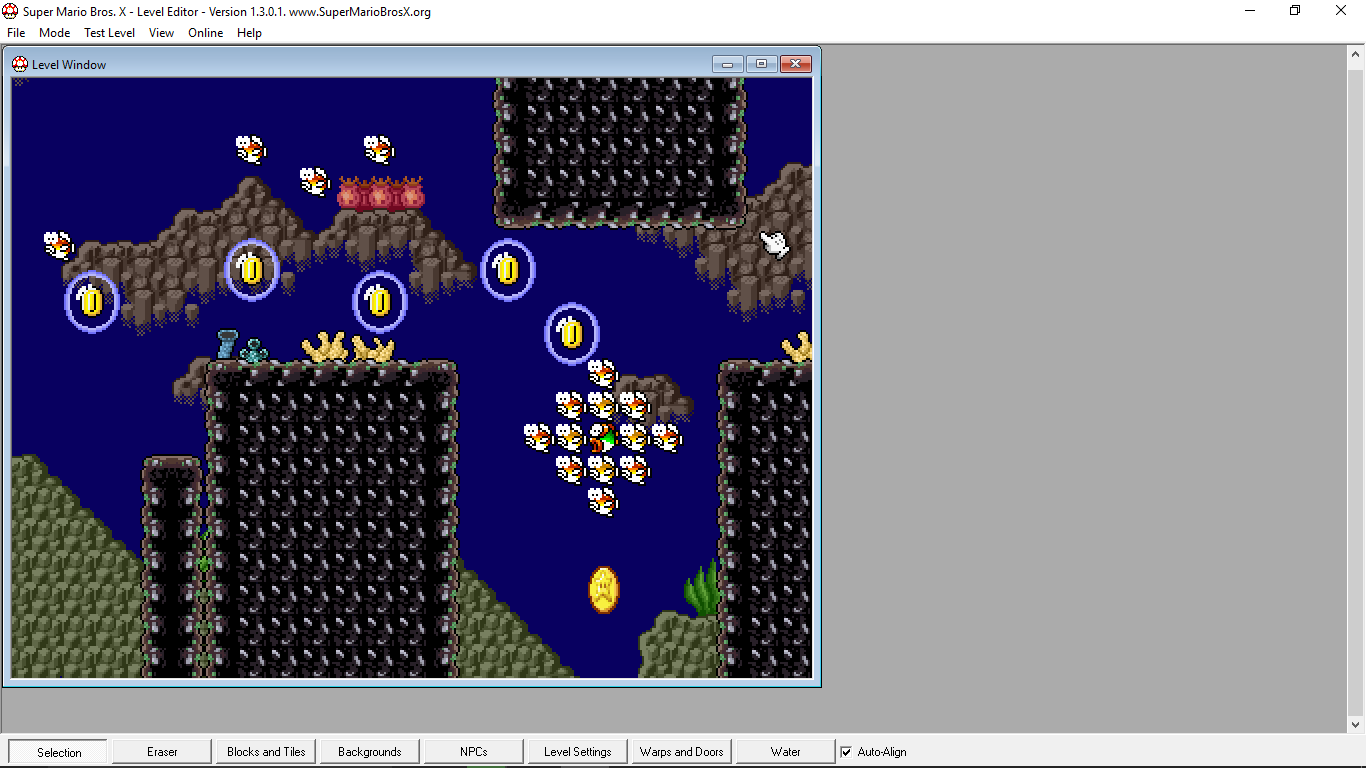The image size is (1366, 768).
Task: Open the View menu
Action: [161, 33]
